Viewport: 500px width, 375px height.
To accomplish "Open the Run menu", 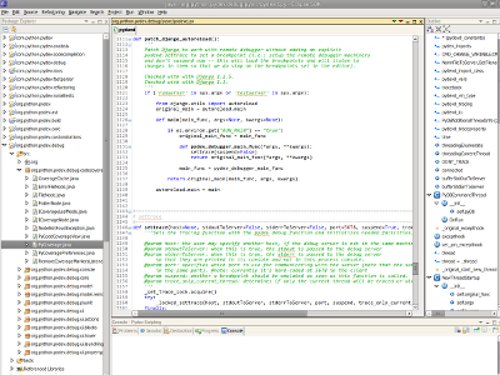I will tap(130, 12).
